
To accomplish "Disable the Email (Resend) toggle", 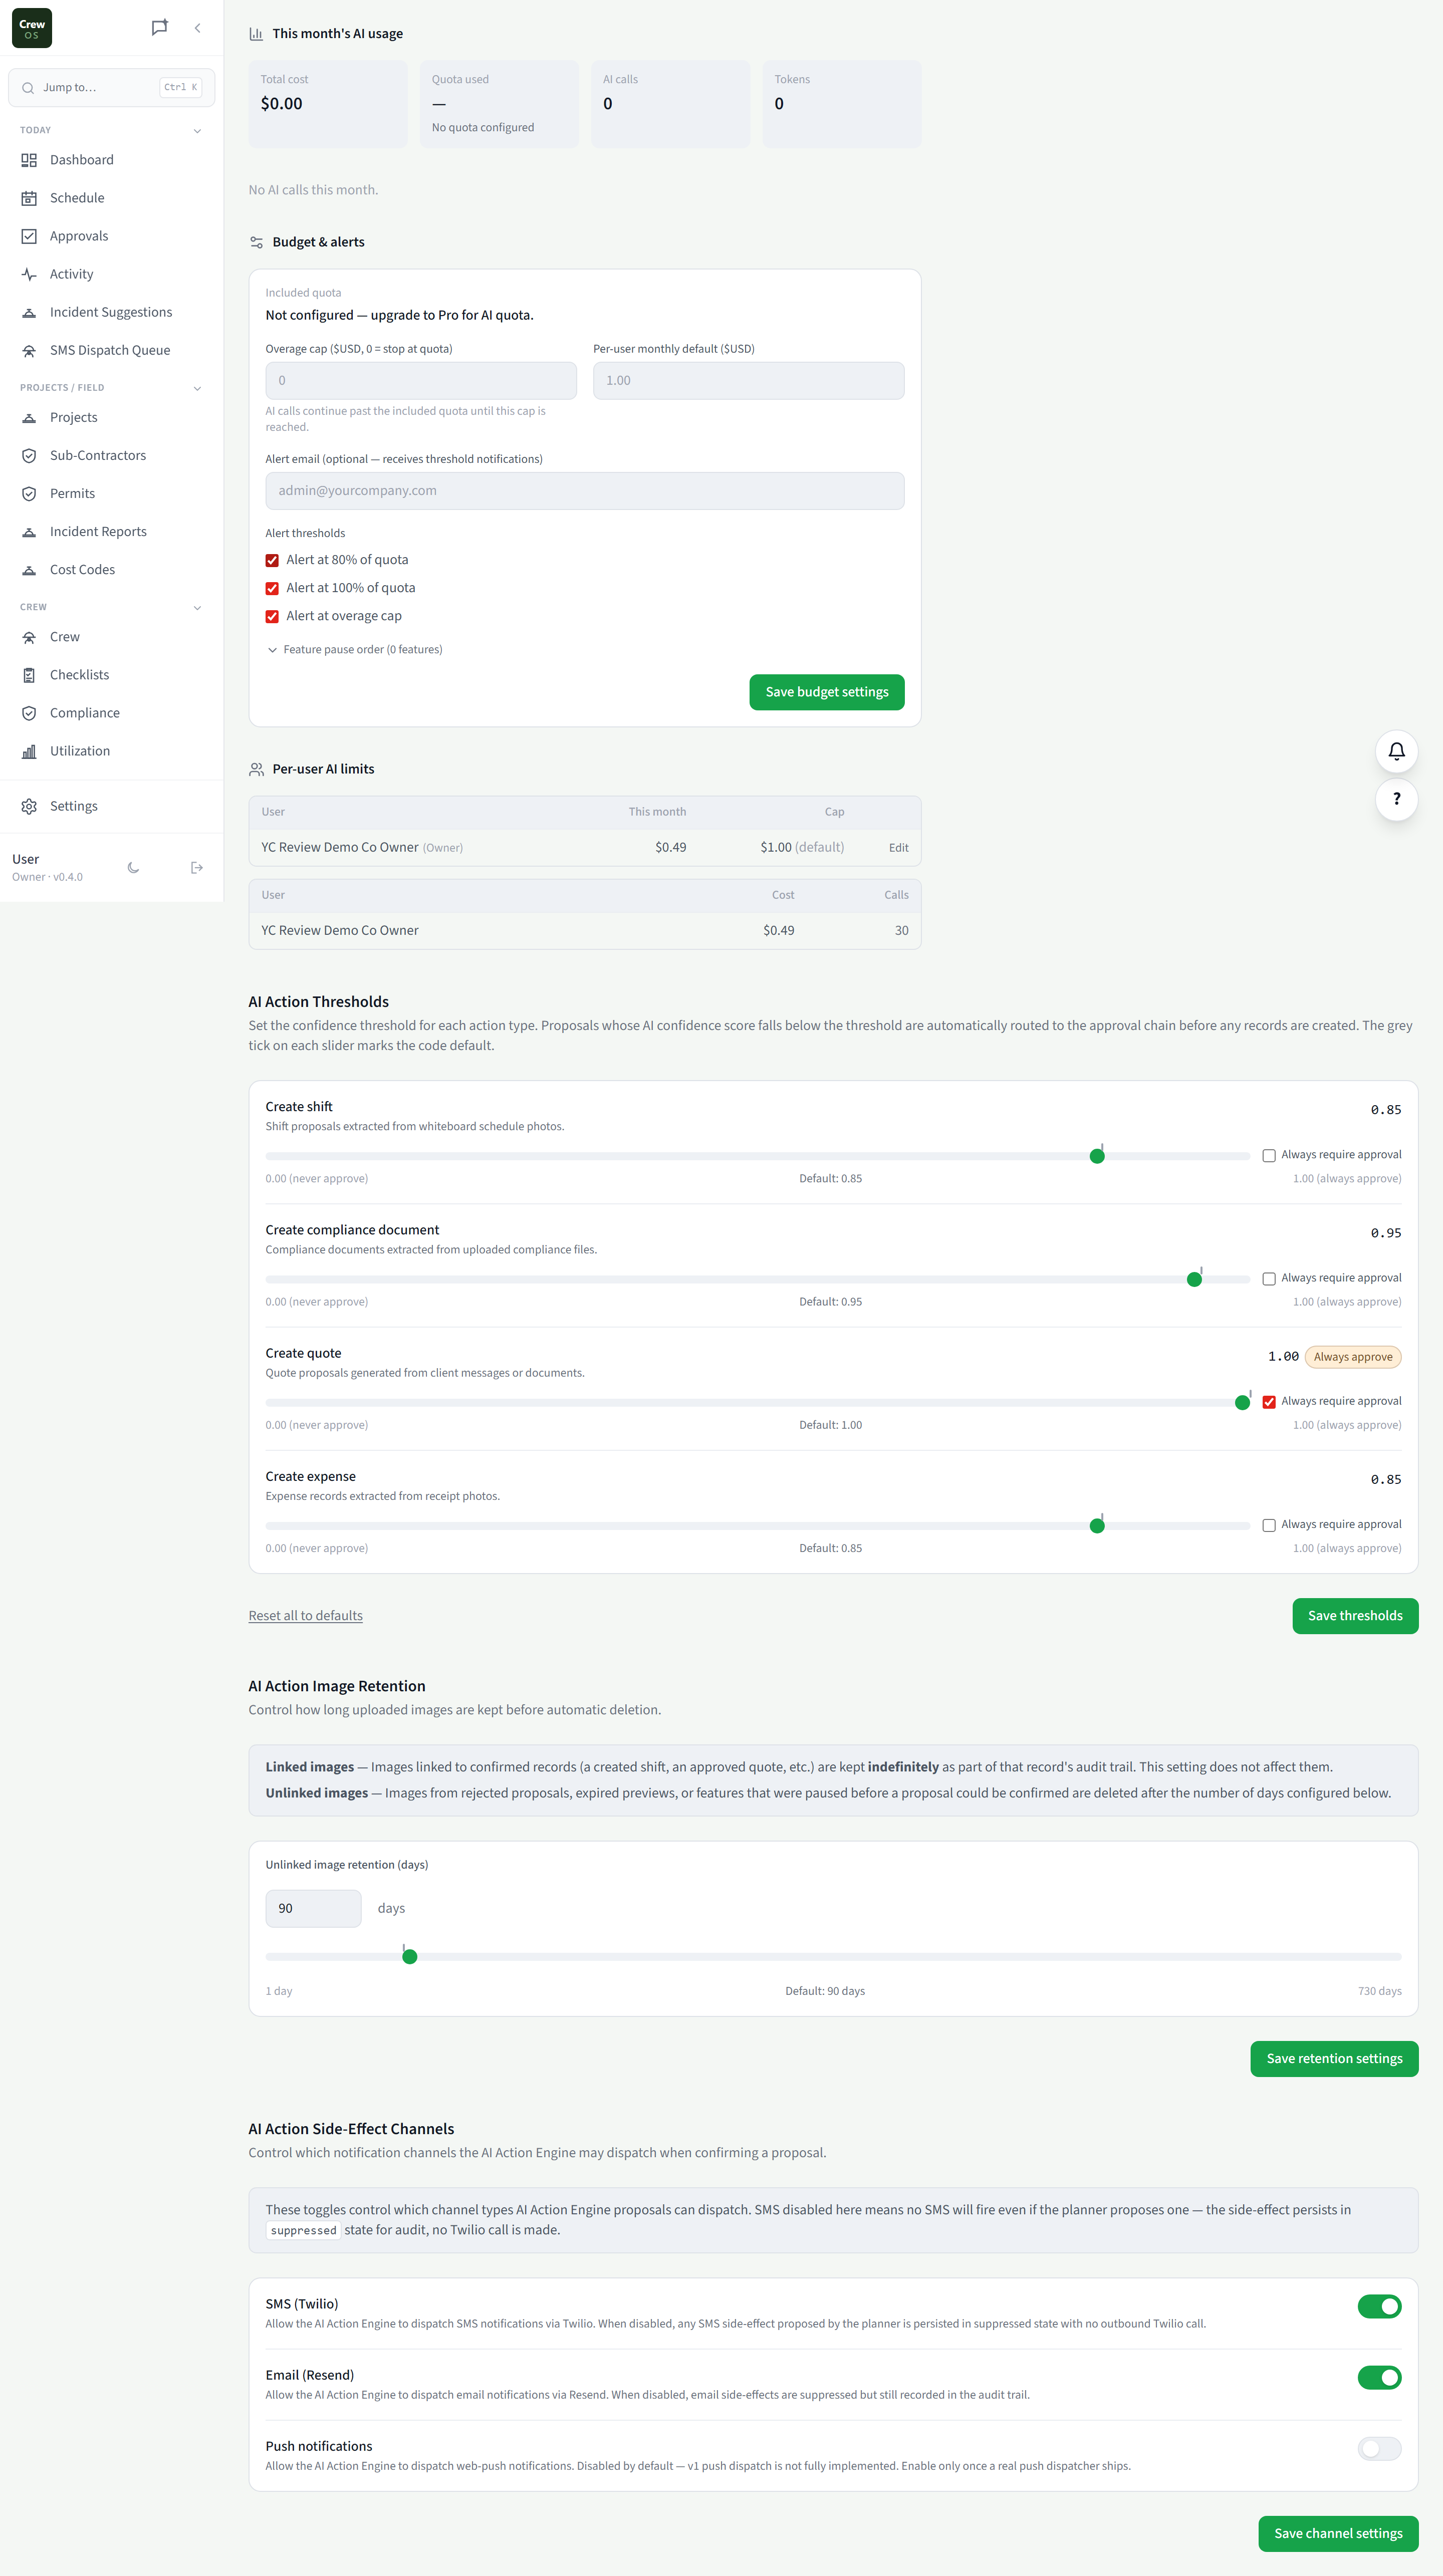I will tap(1379, 2377).
